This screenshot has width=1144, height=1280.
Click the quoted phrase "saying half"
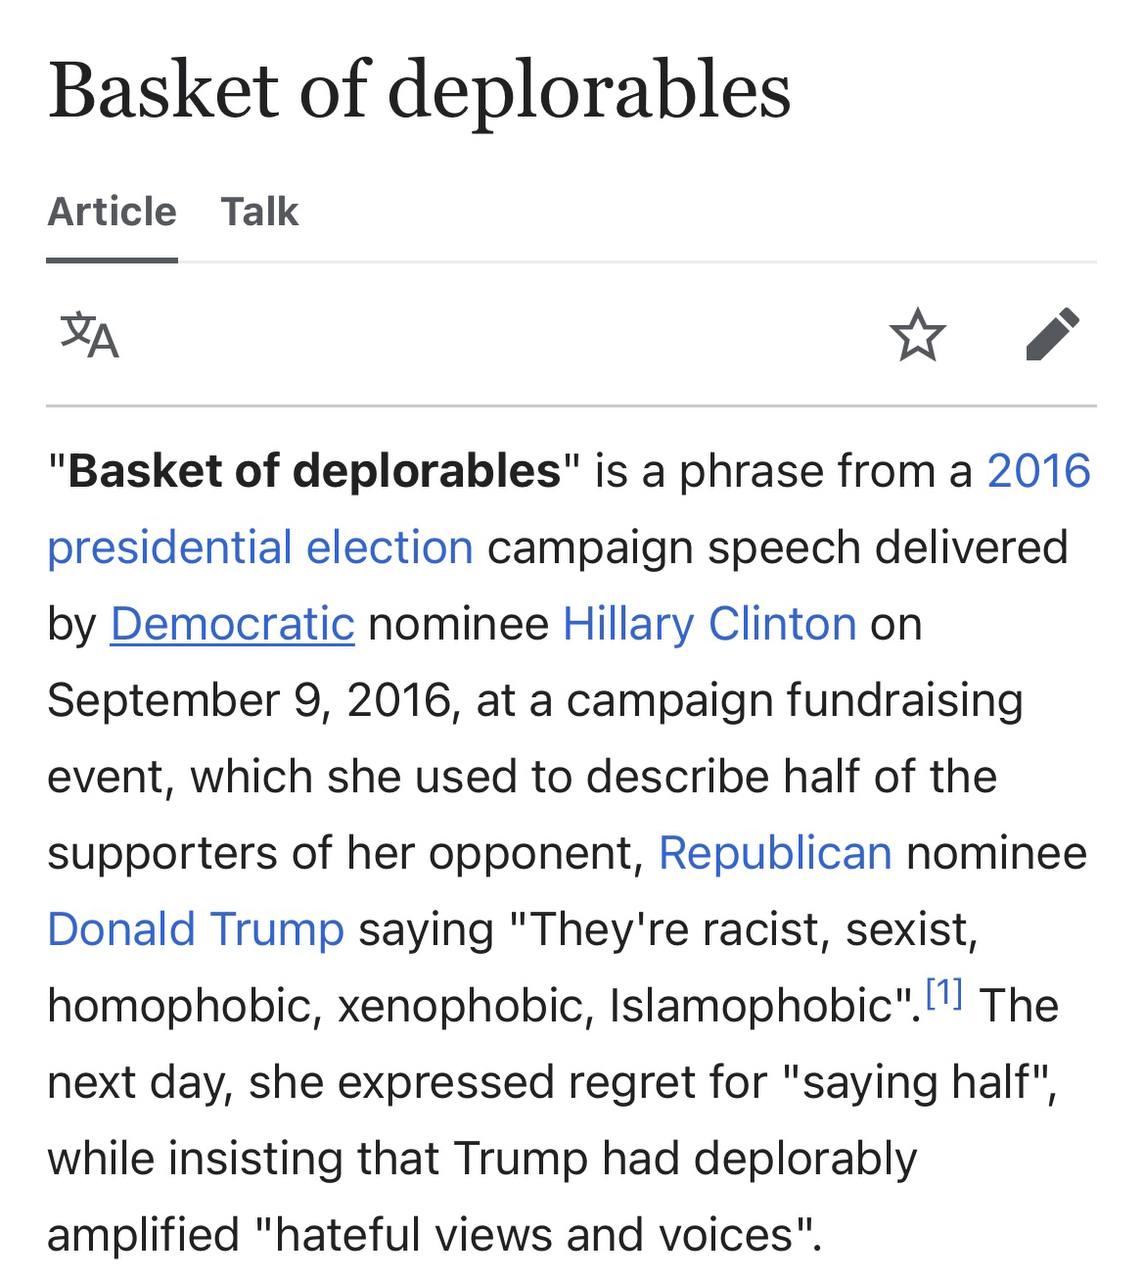917,1082
